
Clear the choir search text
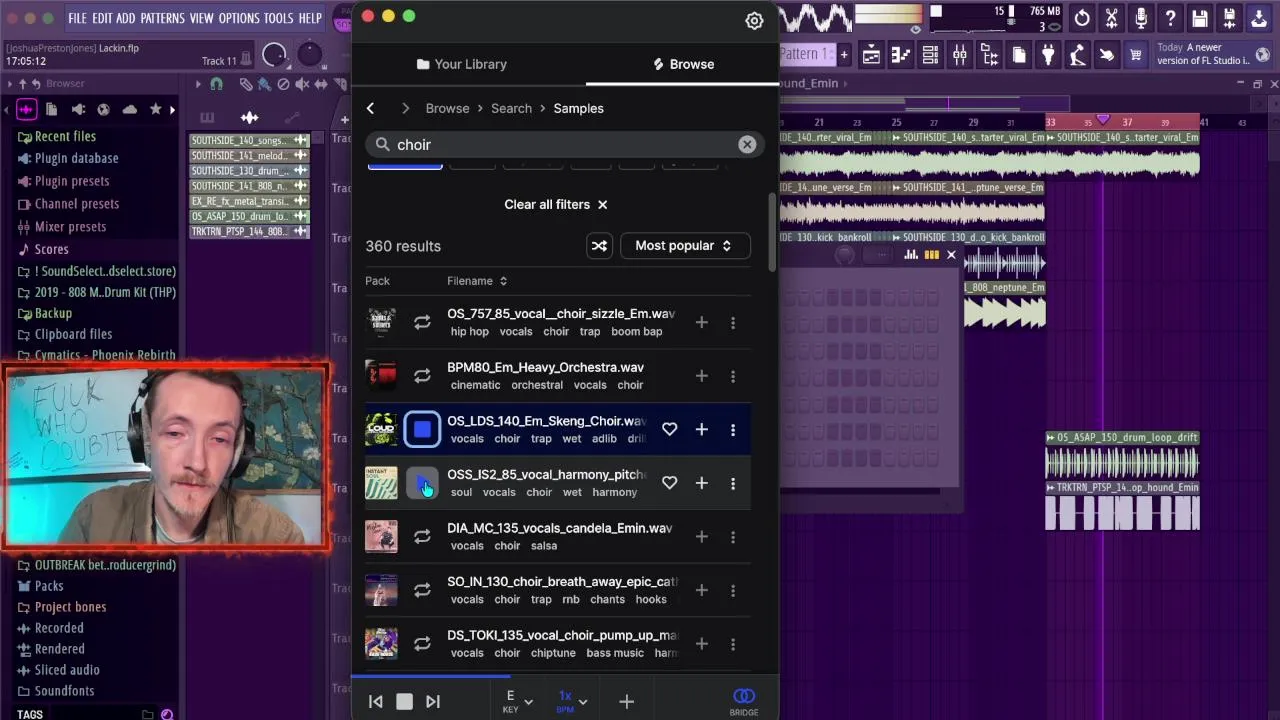coord(747,145)
